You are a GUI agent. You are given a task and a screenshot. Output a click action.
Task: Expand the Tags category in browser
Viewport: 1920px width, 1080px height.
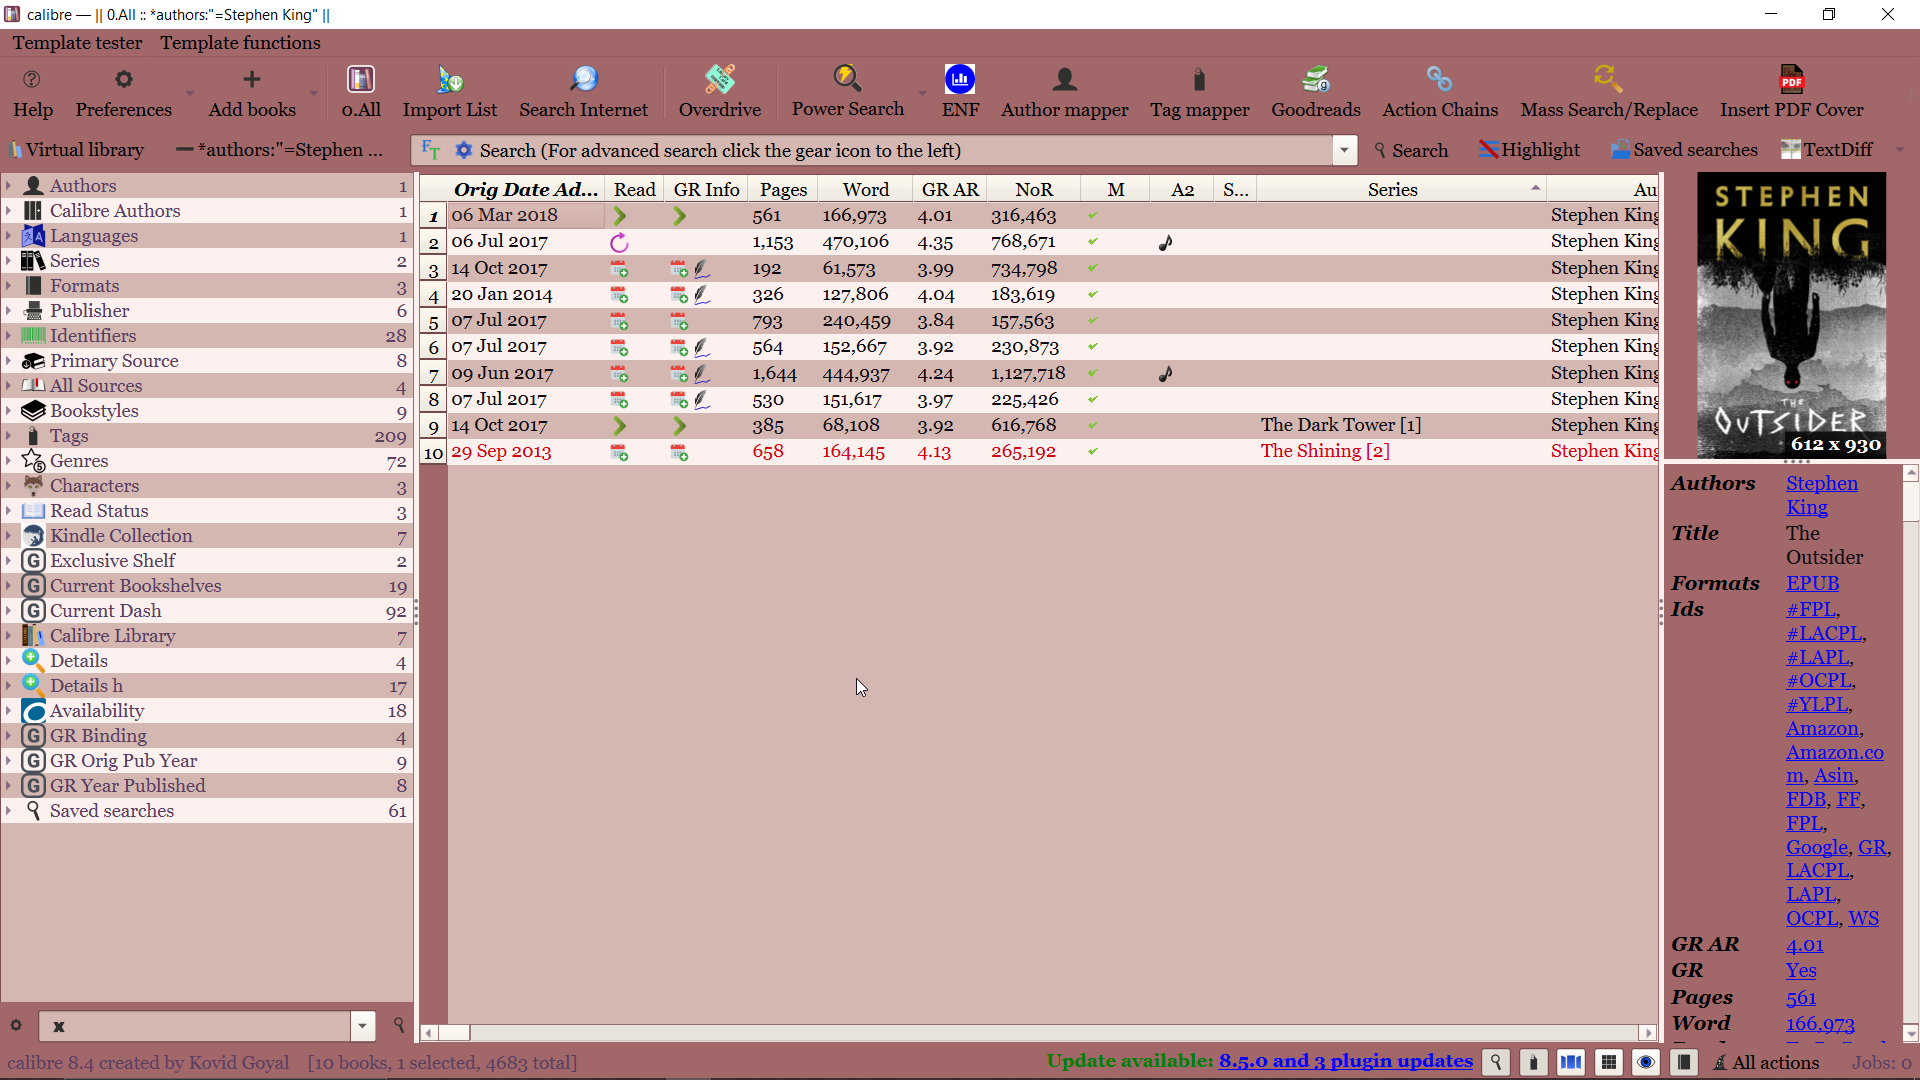9,436
